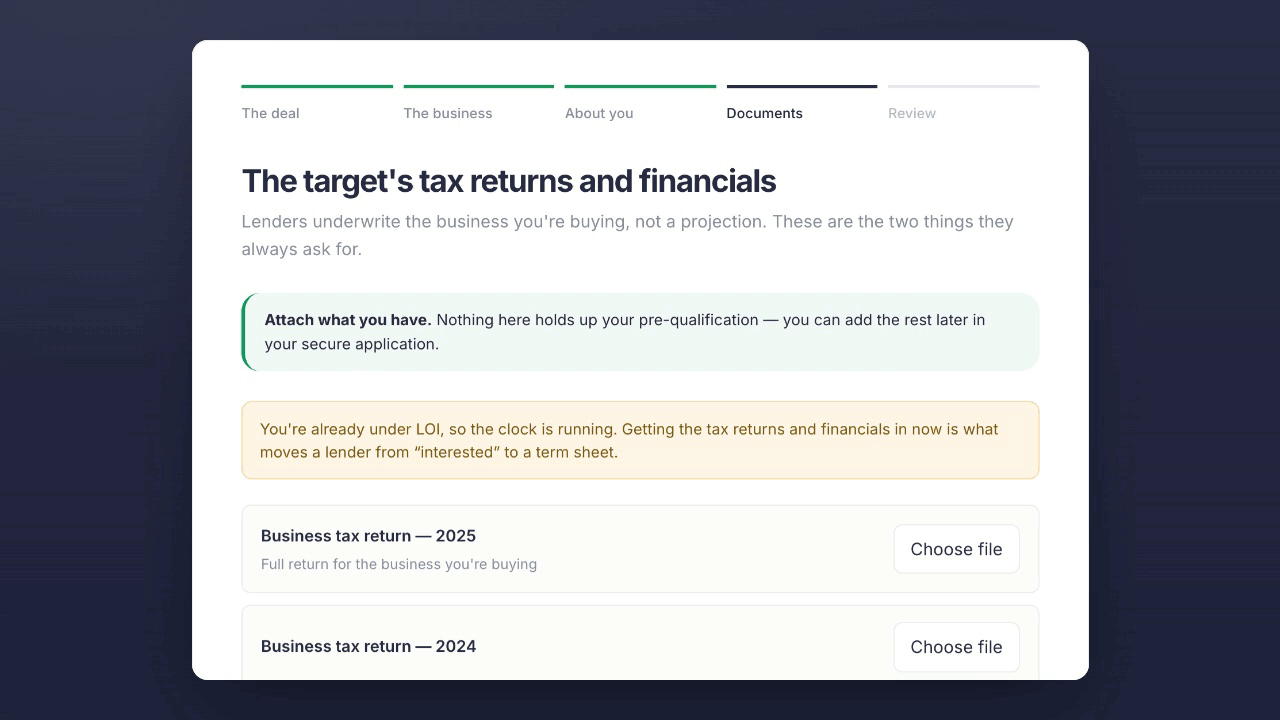Select the current 'Documents' step label

764,113
